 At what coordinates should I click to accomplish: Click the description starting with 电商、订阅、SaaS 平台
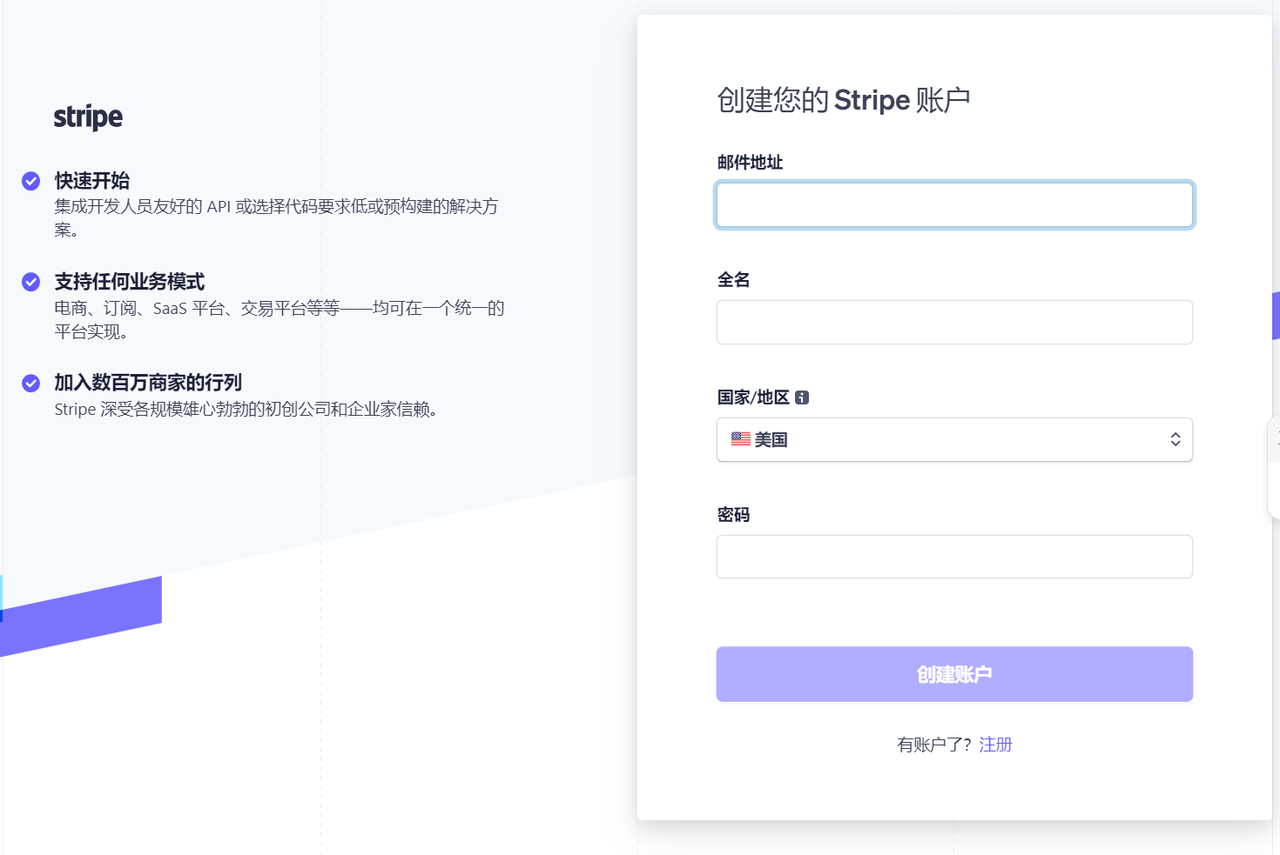pos(279,319)
